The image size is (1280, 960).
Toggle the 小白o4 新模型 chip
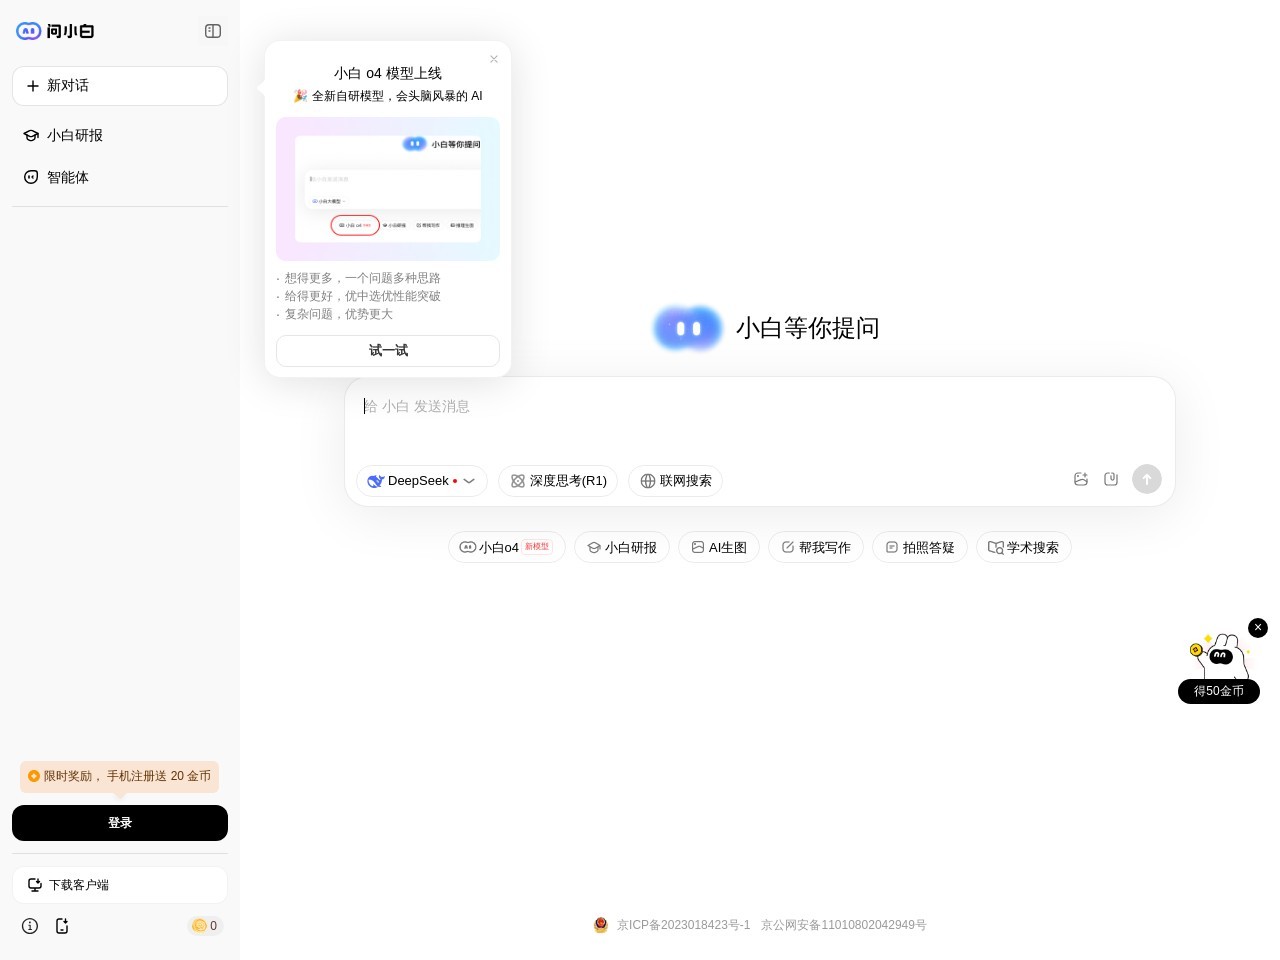coord(507,547)
